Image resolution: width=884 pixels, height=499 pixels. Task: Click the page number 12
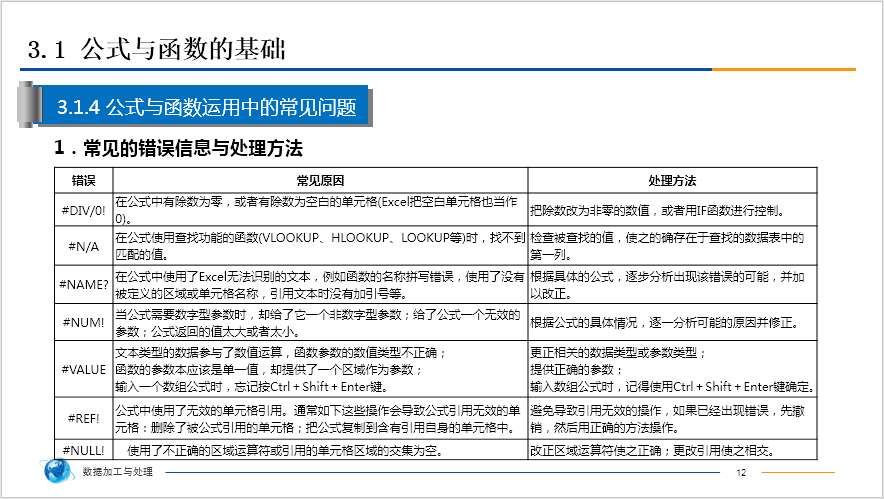tap(741, 472)
